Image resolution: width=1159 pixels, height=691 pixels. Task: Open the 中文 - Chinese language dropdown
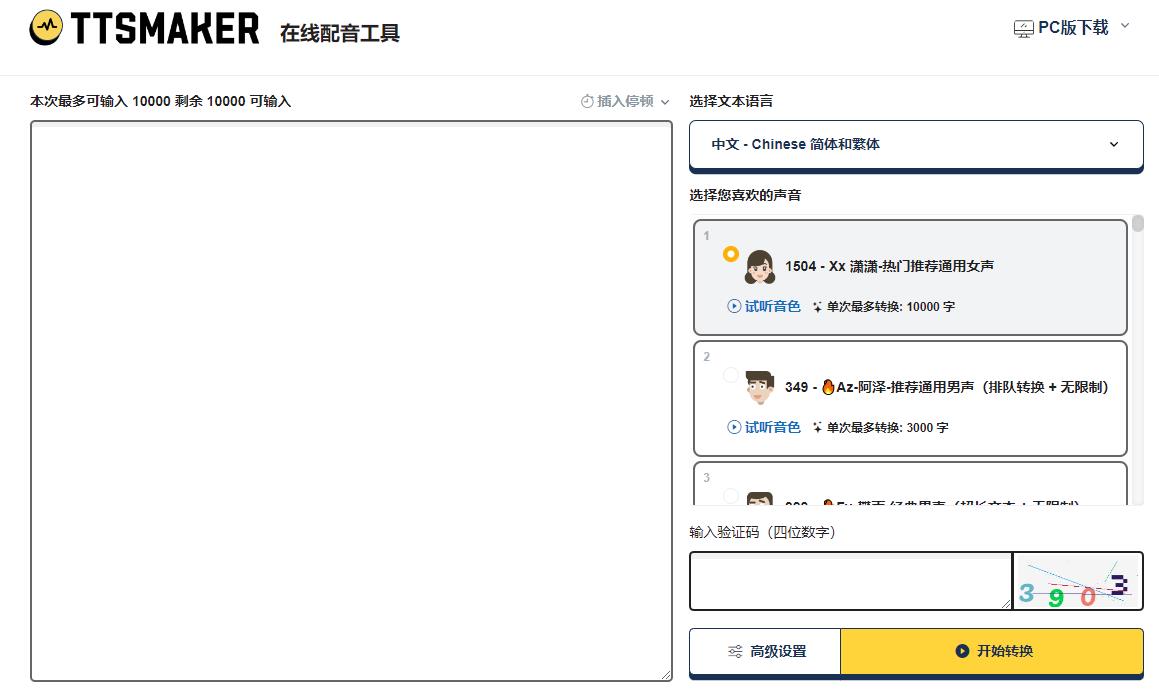[915, 145]
